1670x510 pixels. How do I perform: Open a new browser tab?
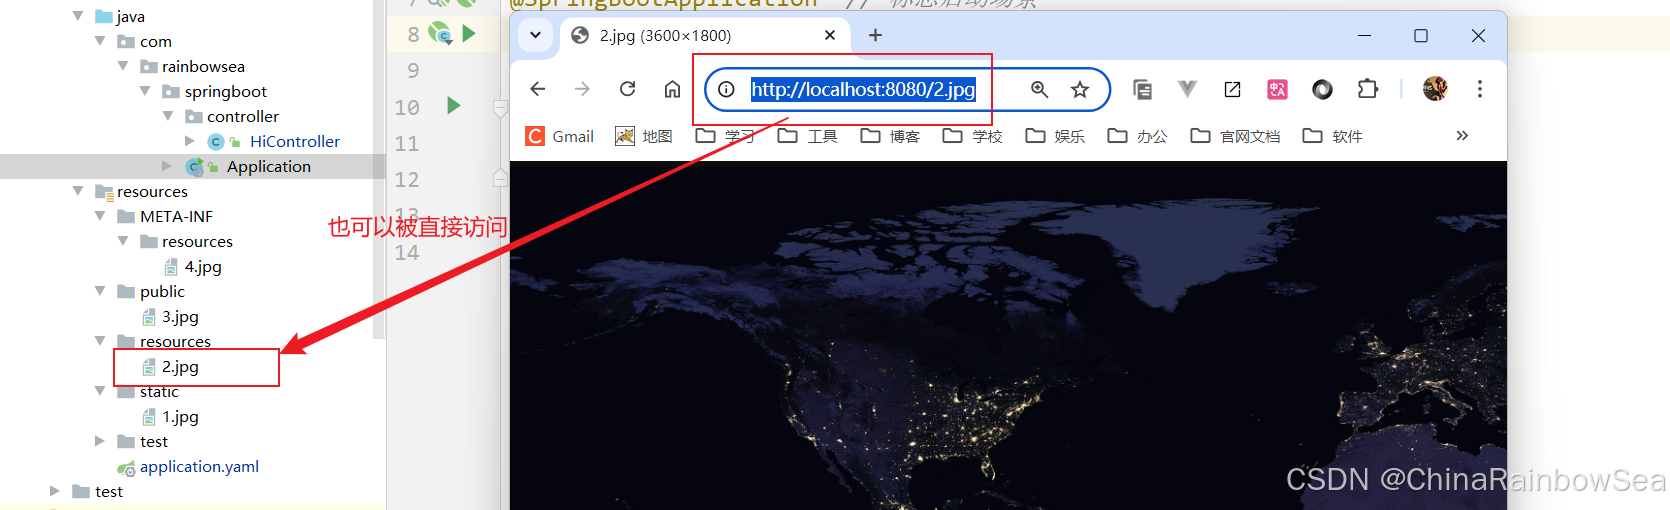pos(875,35)
